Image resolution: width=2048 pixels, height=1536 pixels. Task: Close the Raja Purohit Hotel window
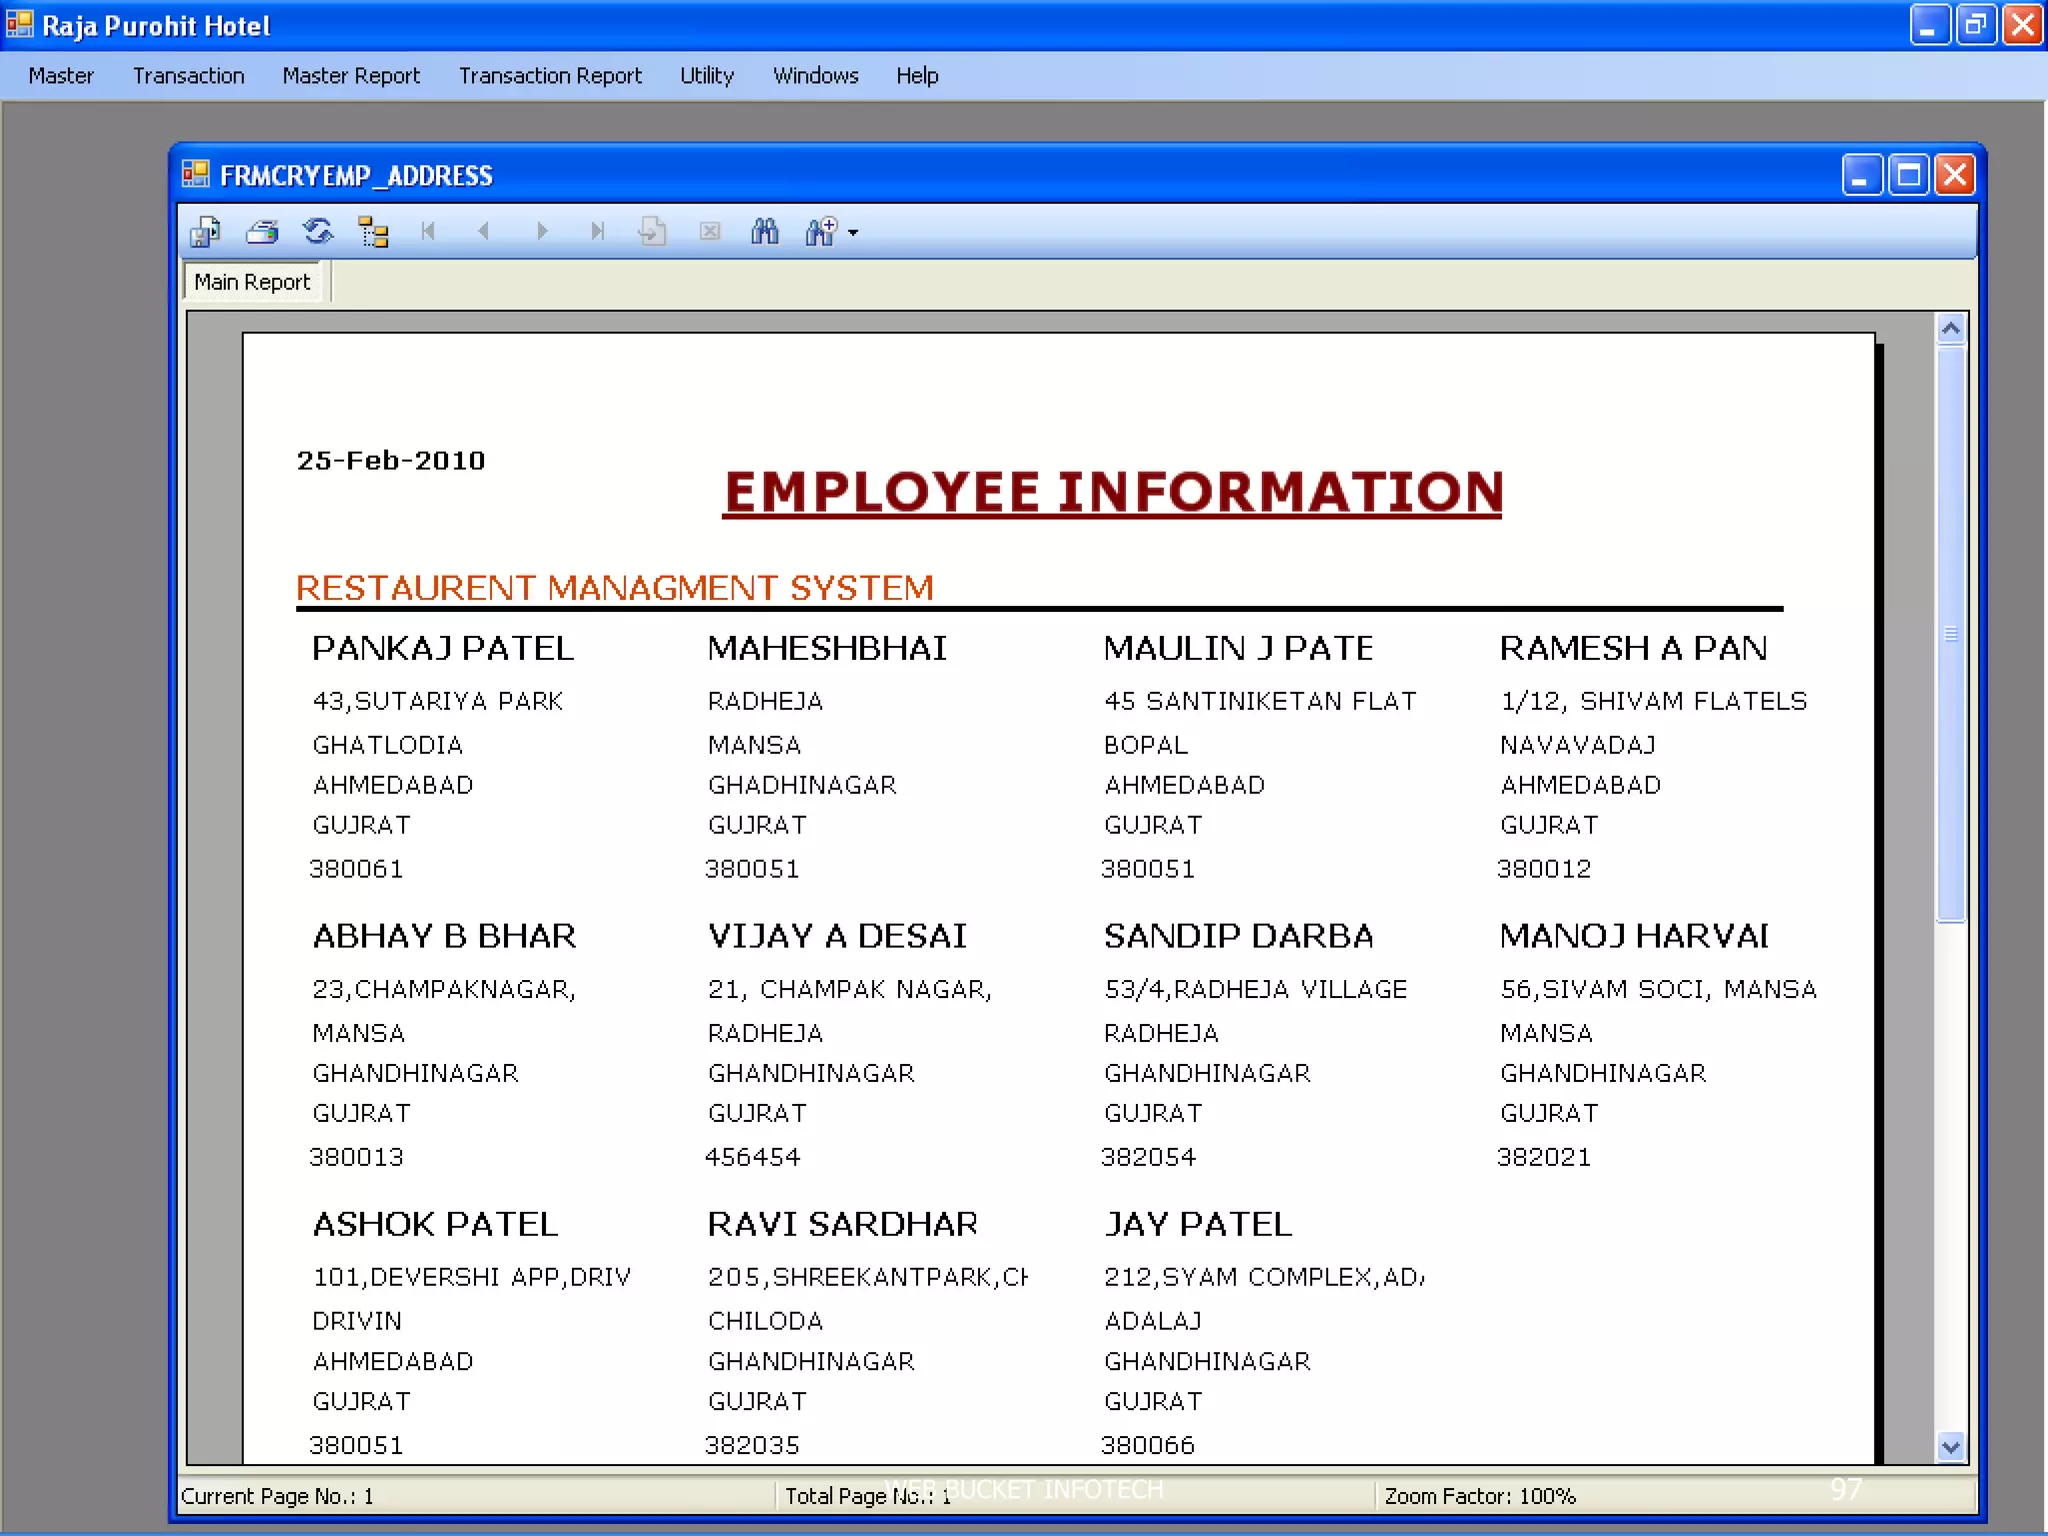[x=2022, y=25]
